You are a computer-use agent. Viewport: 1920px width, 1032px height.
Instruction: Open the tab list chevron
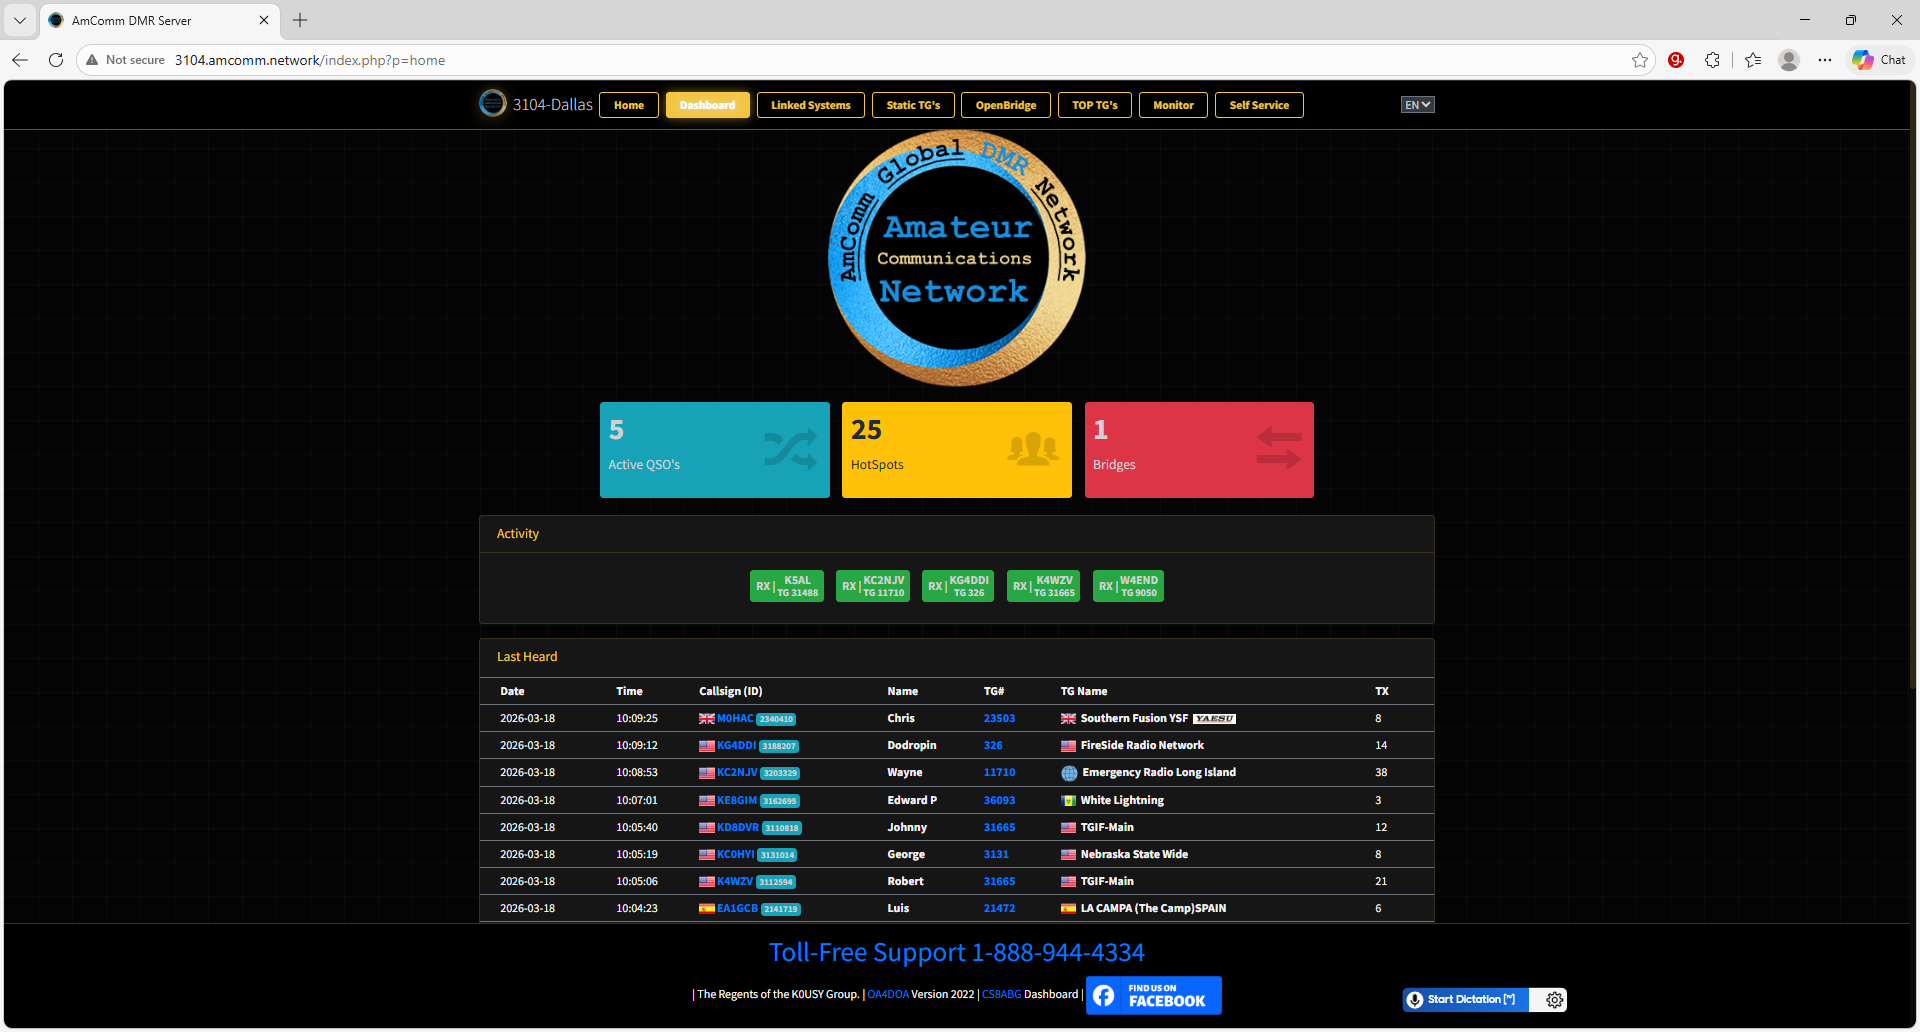coord(20,20)
